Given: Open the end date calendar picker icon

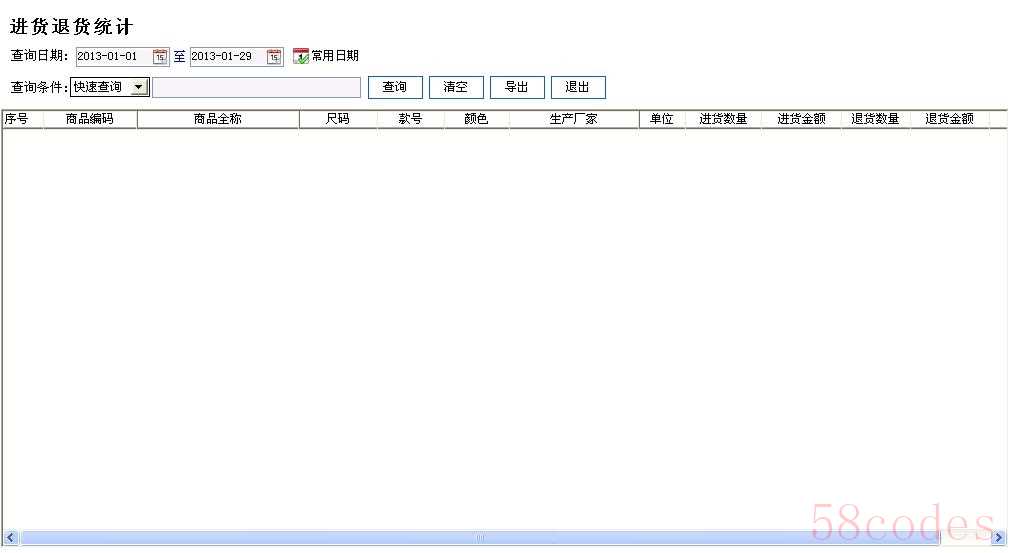Looking at the screenshot, I should click(274, 57).
